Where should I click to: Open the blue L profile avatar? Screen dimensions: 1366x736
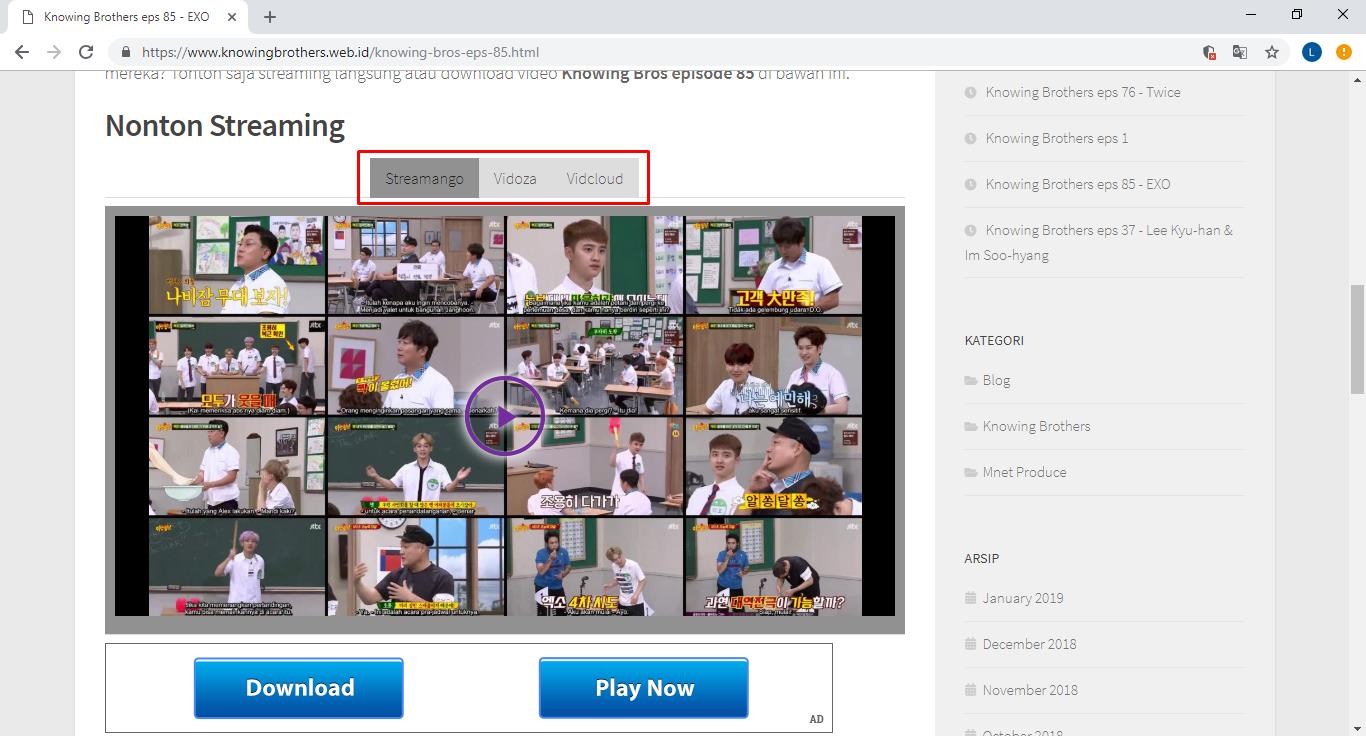point(1312,52)
